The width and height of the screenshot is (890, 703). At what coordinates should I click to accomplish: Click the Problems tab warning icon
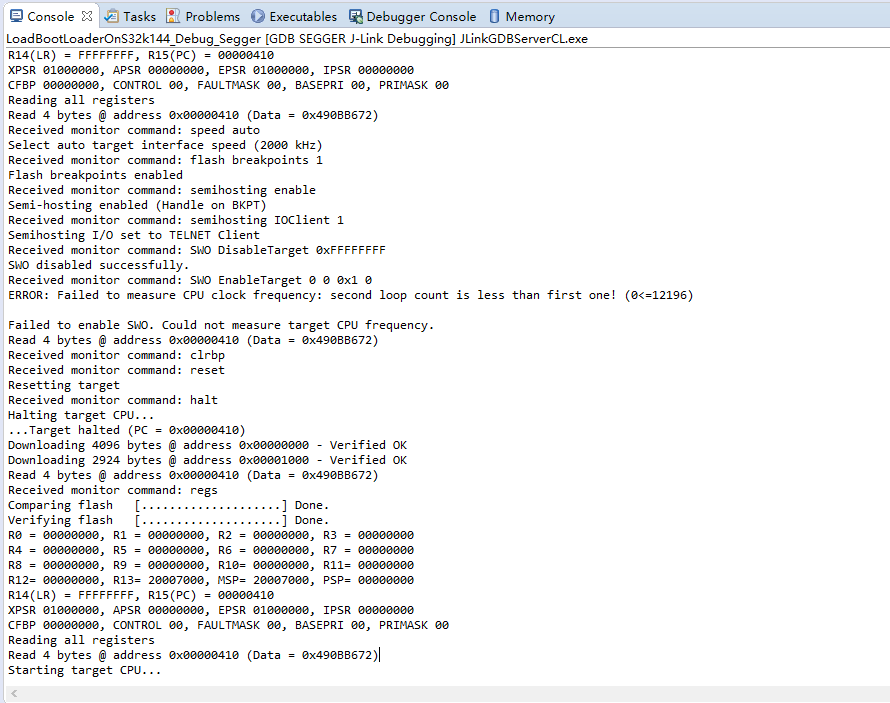click(173, 16)
